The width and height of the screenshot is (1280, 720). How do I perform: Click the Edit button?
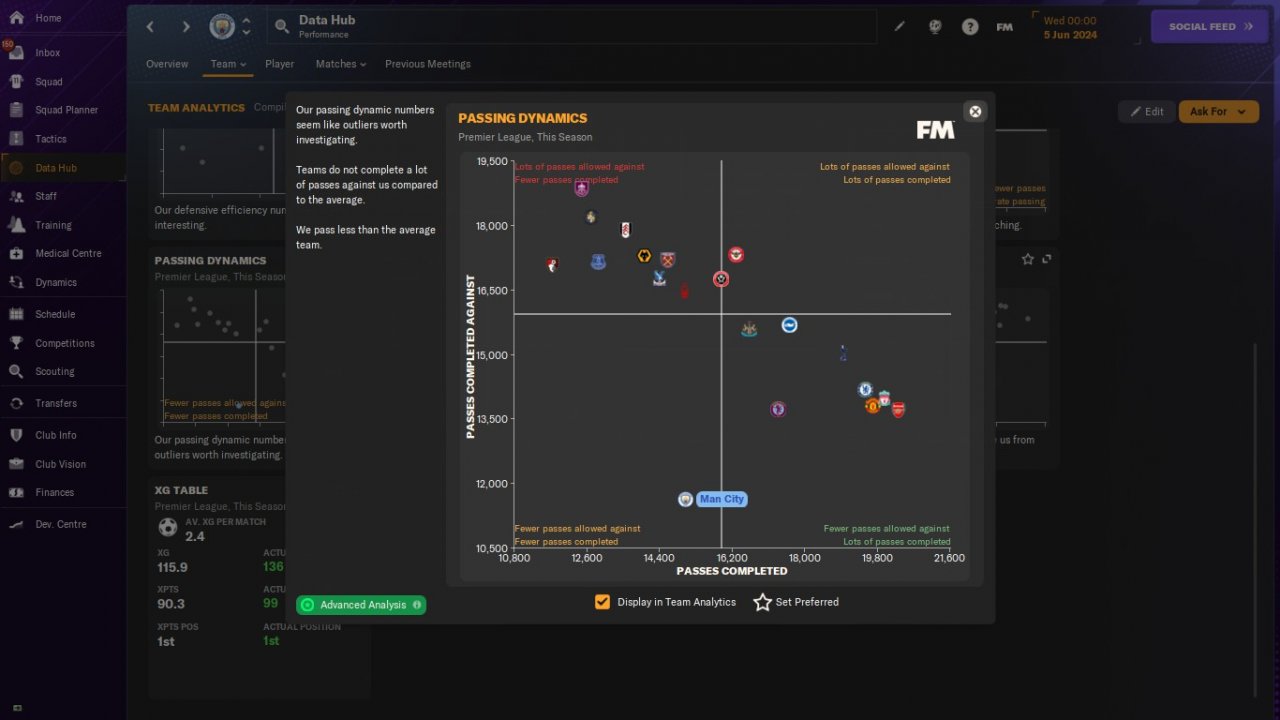coord(1146,112)
